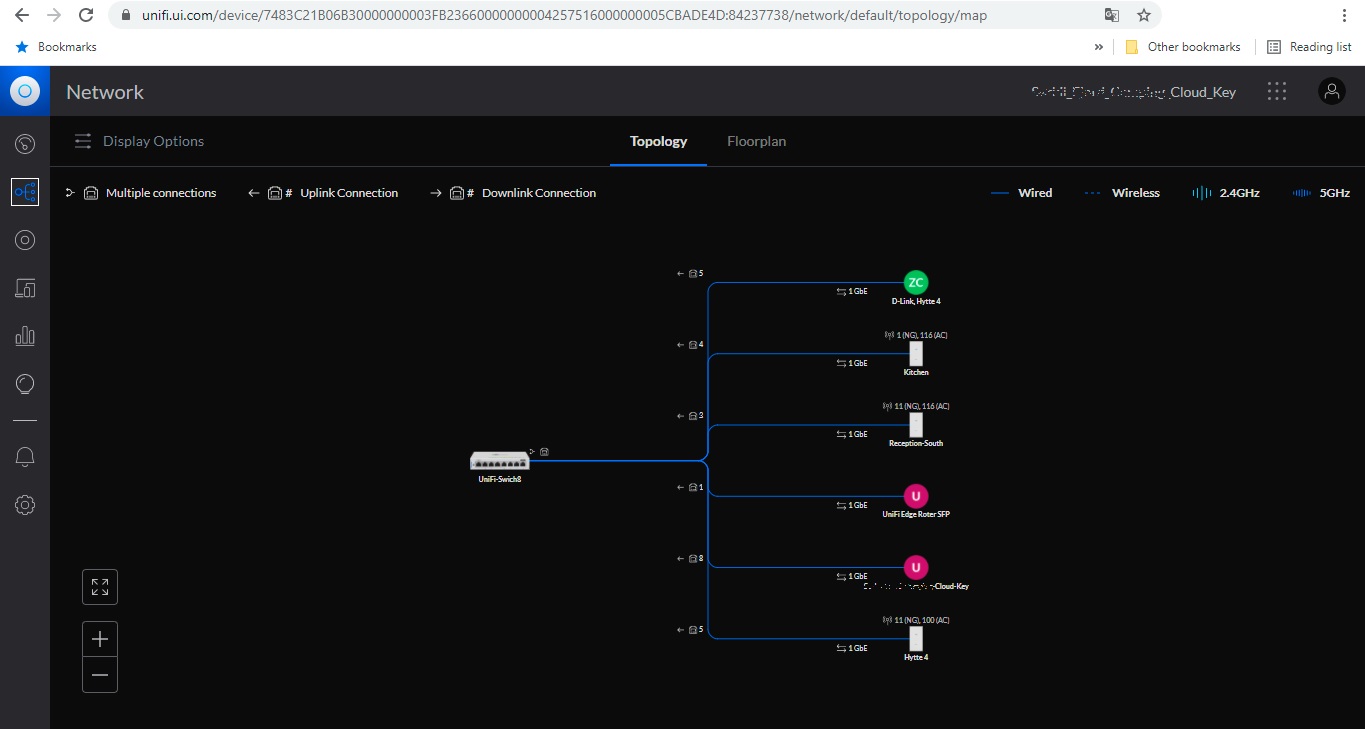Reload the page with browser refresh
The height and width of the screenshot is (729, 1365).
86,15
